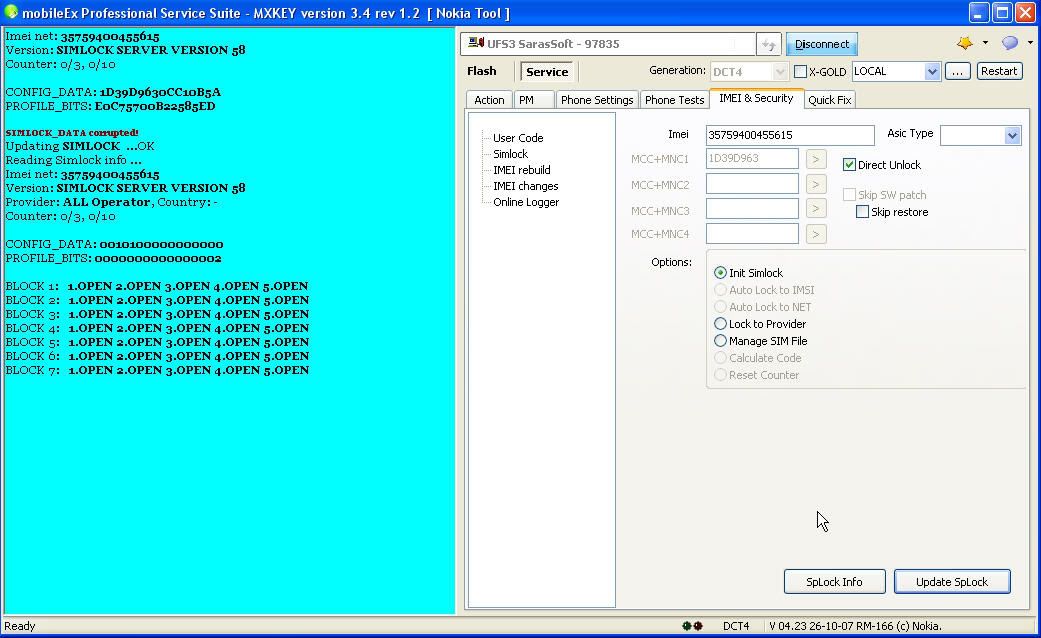1041x638 pixels.
Task: Open the Phone Tests tab
Action: click(x=675, y=100)
